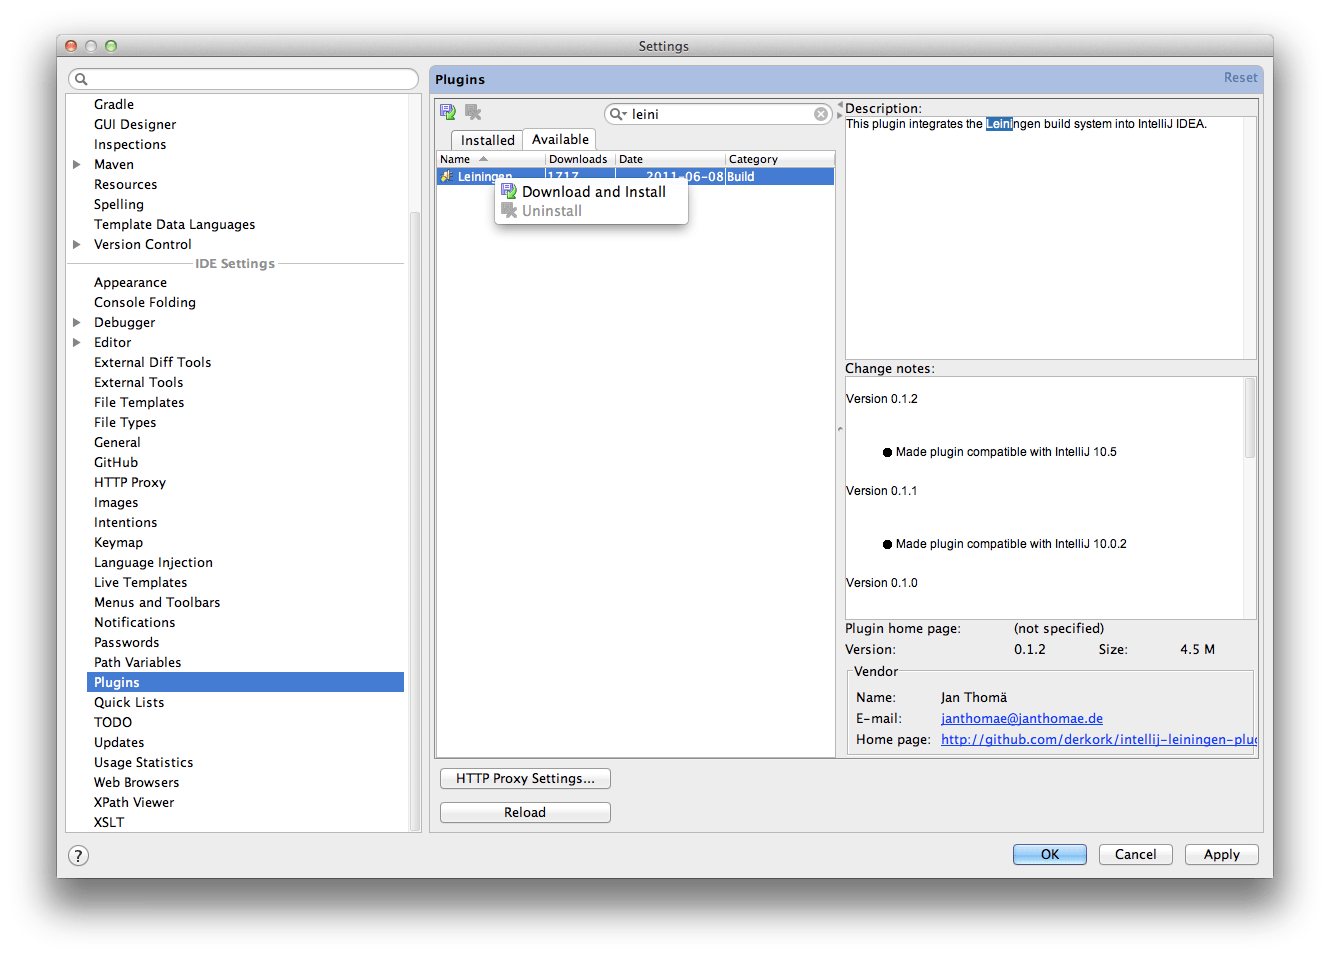Select Quick Lists item

129,702
